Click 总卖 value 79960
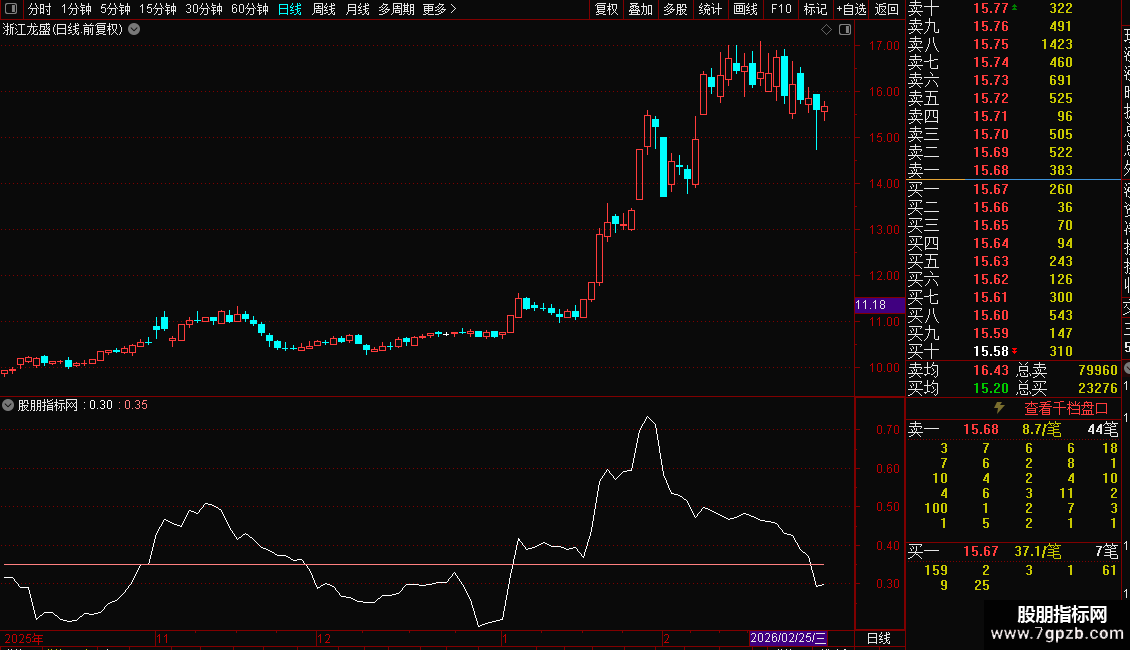The height and width of the screenshot is (650, 1130). (1098, 370)
